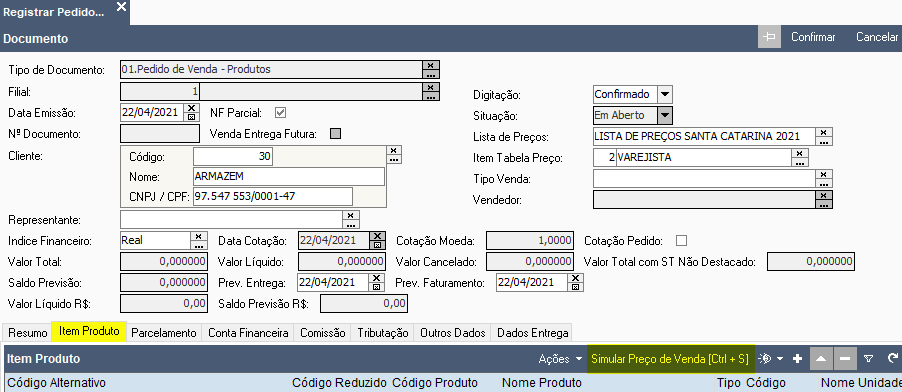Open the Vendedor lookup (...) button
Screen dimensions: 902x392
click(x=824, y=204)
